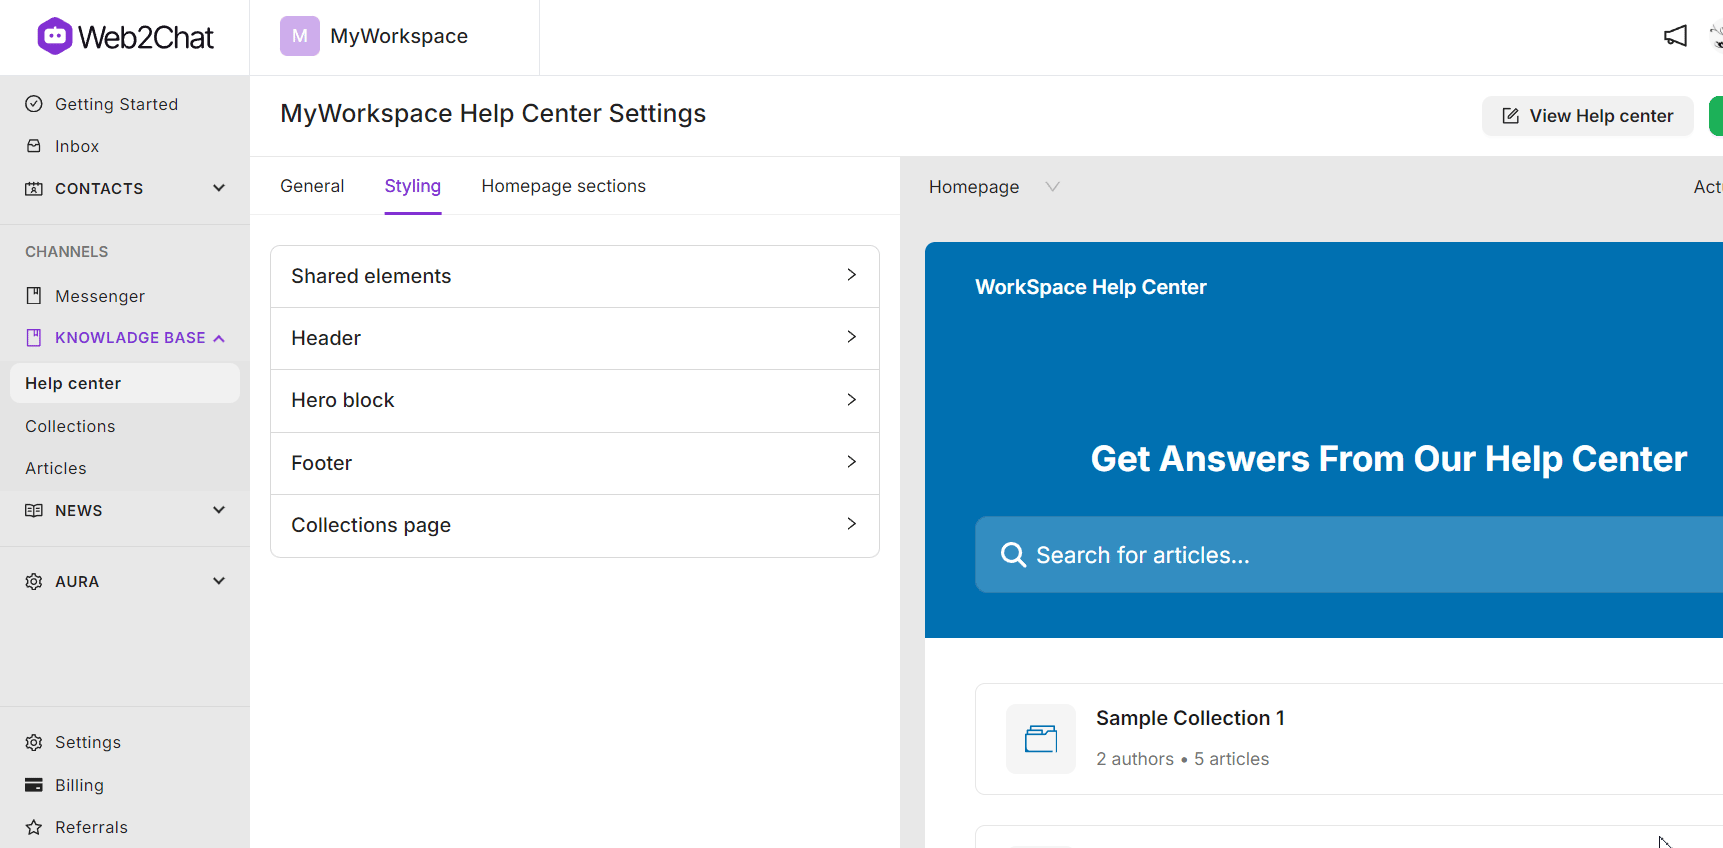Open the Inbox link
Image resolution: width=1723 pixels, height=848 pixels.
(x=77, y=146)
